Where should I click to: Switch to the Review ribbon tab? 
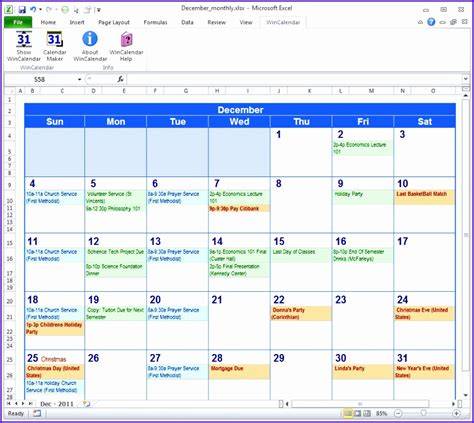217,22
